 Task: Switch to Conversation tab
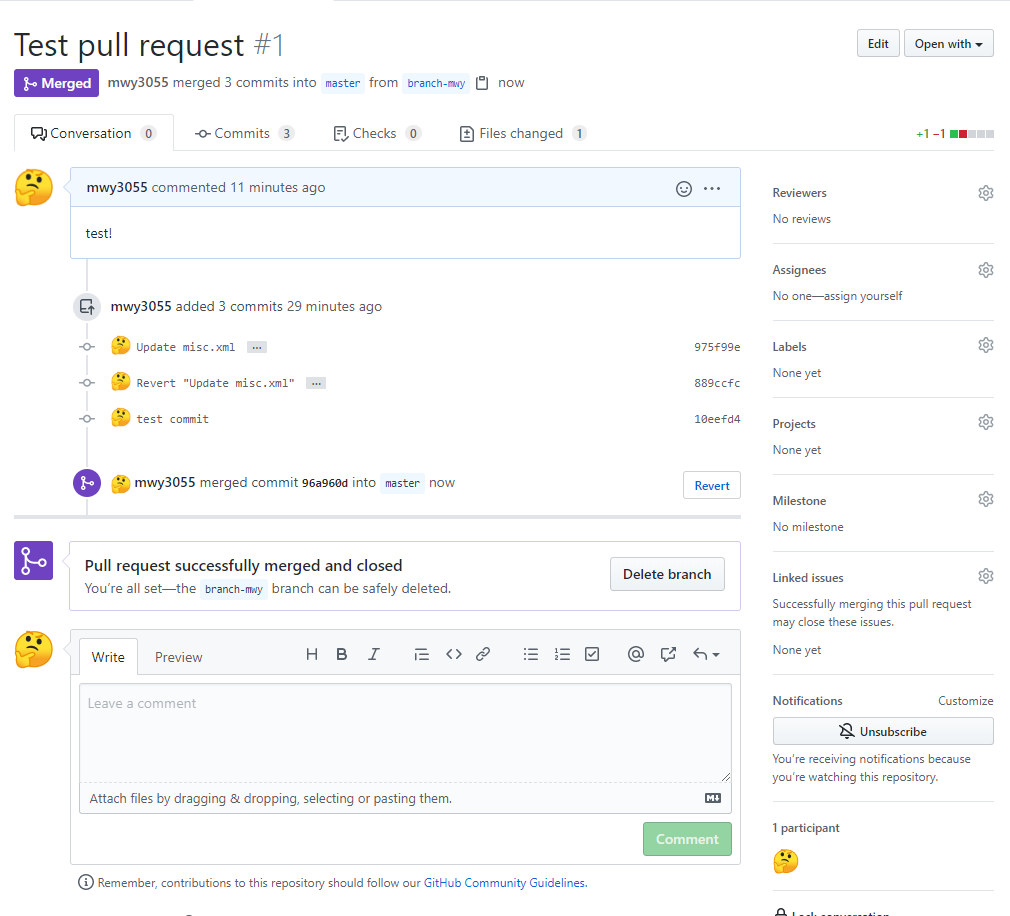coord(93,133)
